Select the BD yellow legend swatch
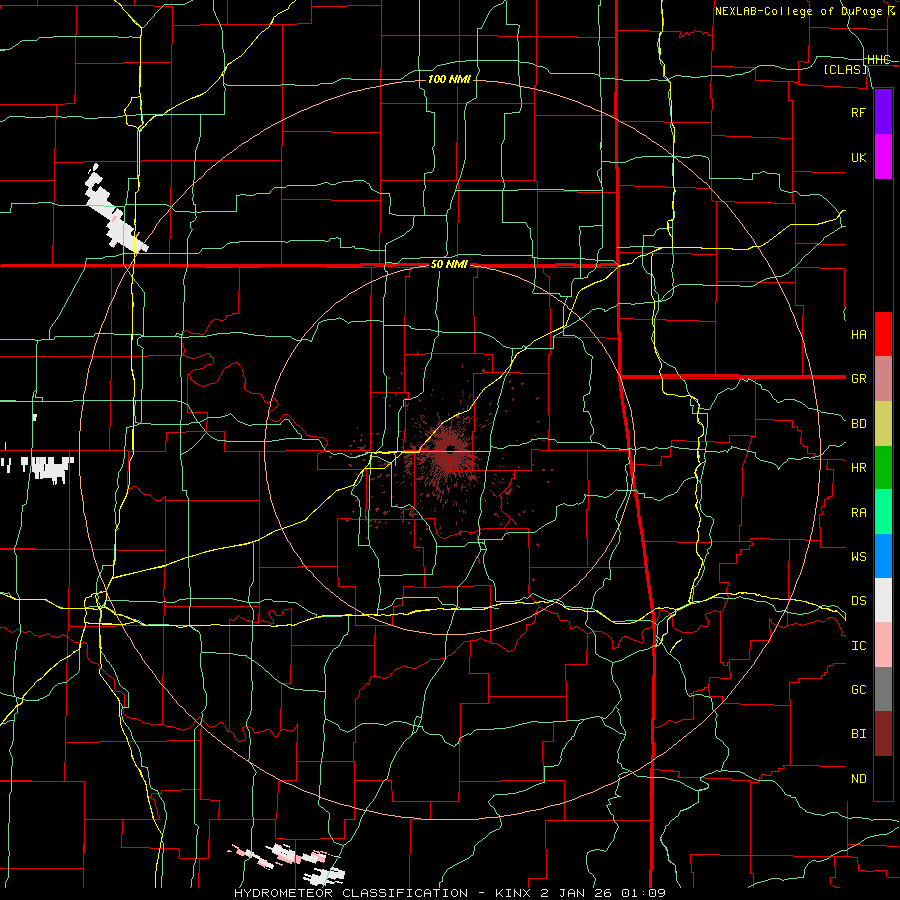Viewport: 900px width, 900px height. (x=883, y=424)
